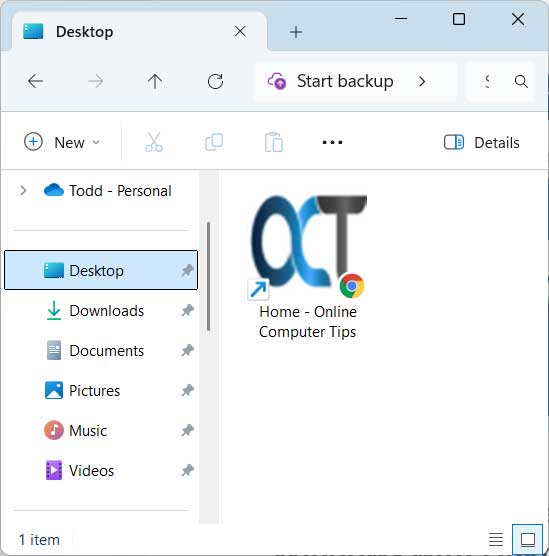Click Start backup in address bar
The image size is (549, 556).
pos(345,81)
